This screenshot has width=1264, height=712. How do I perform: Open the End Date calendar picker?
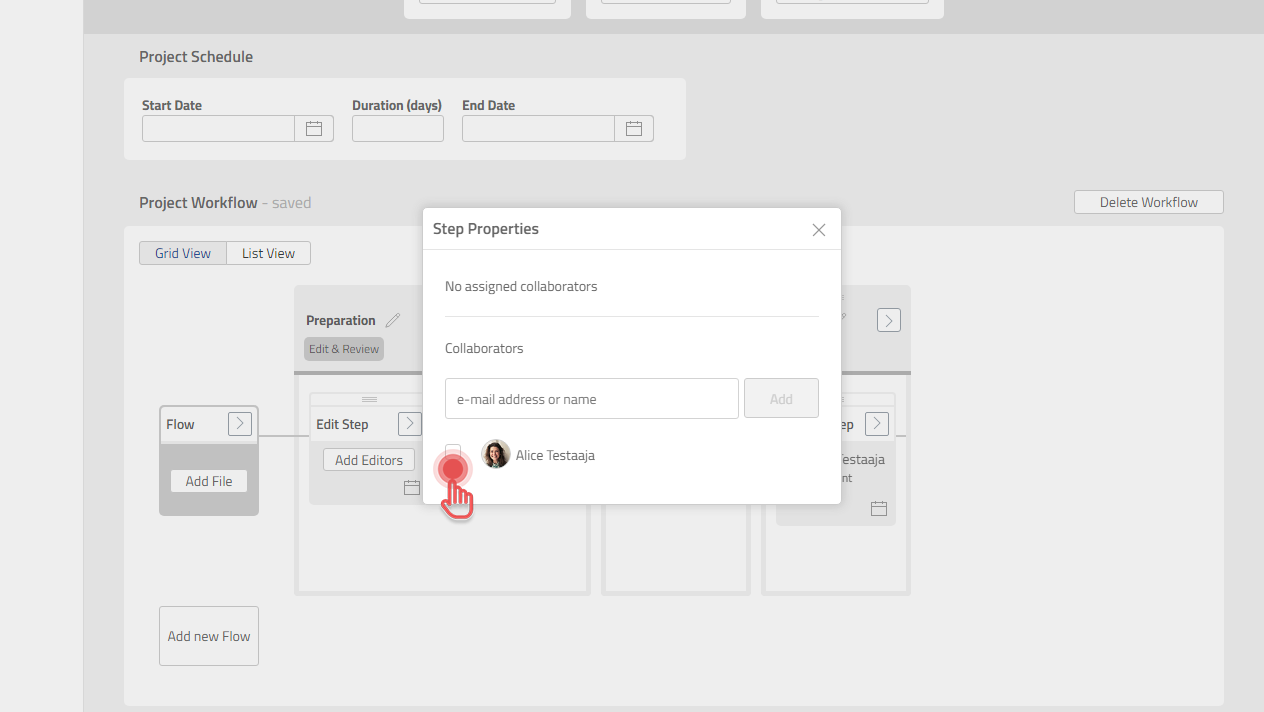point(634,128)
